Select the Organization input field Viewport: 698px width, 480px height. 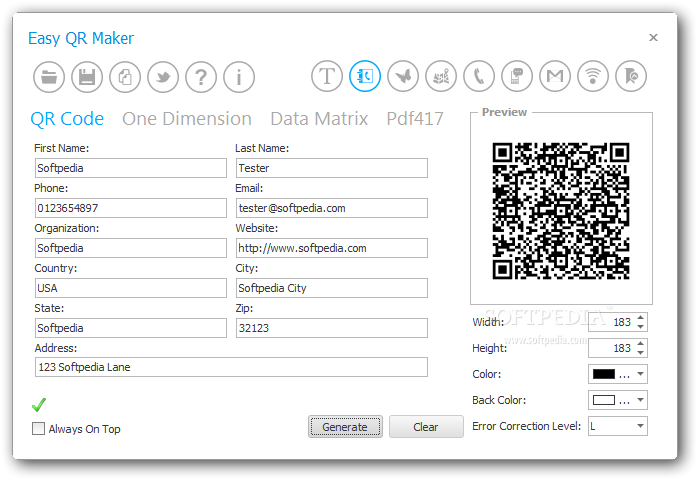(x=131, y=248)
